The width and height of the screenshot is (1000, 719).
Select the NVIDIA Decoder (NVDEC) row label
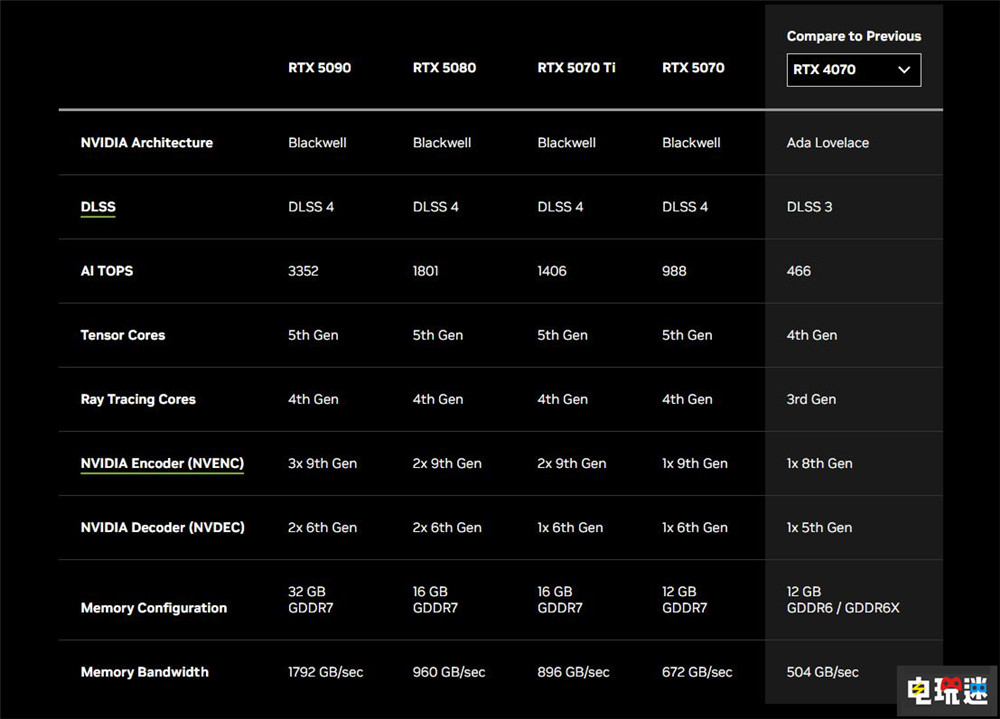[162, 527]
